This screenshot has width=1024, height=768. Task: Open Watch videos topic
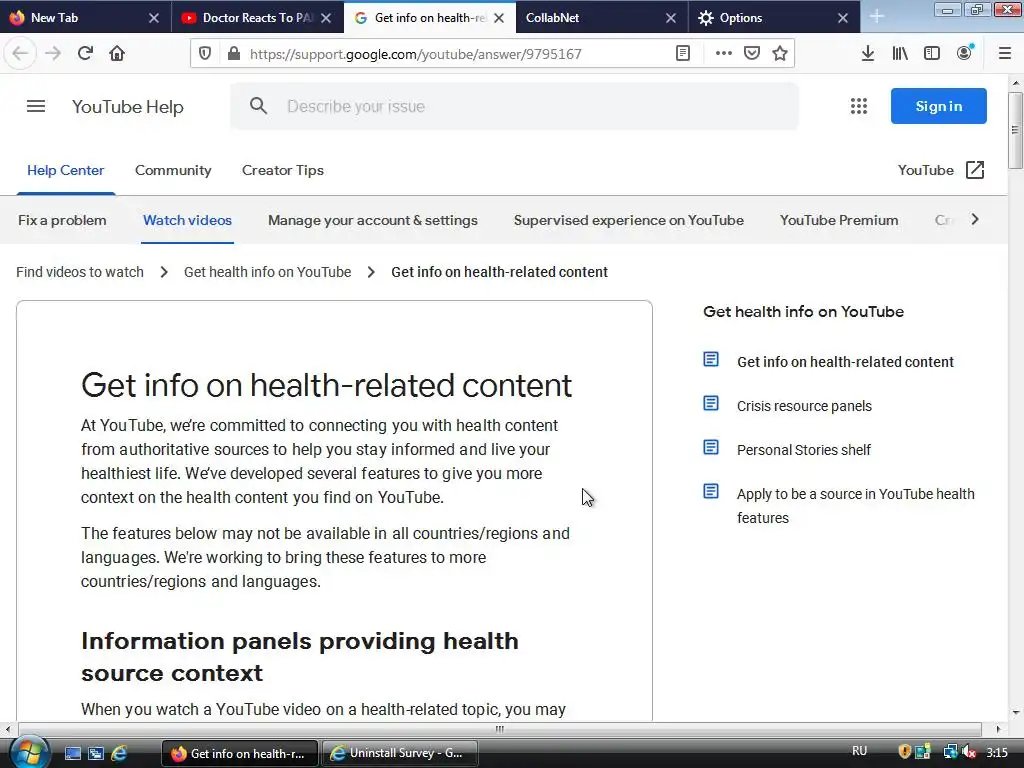pyautogui.click(x=187, y=220)
